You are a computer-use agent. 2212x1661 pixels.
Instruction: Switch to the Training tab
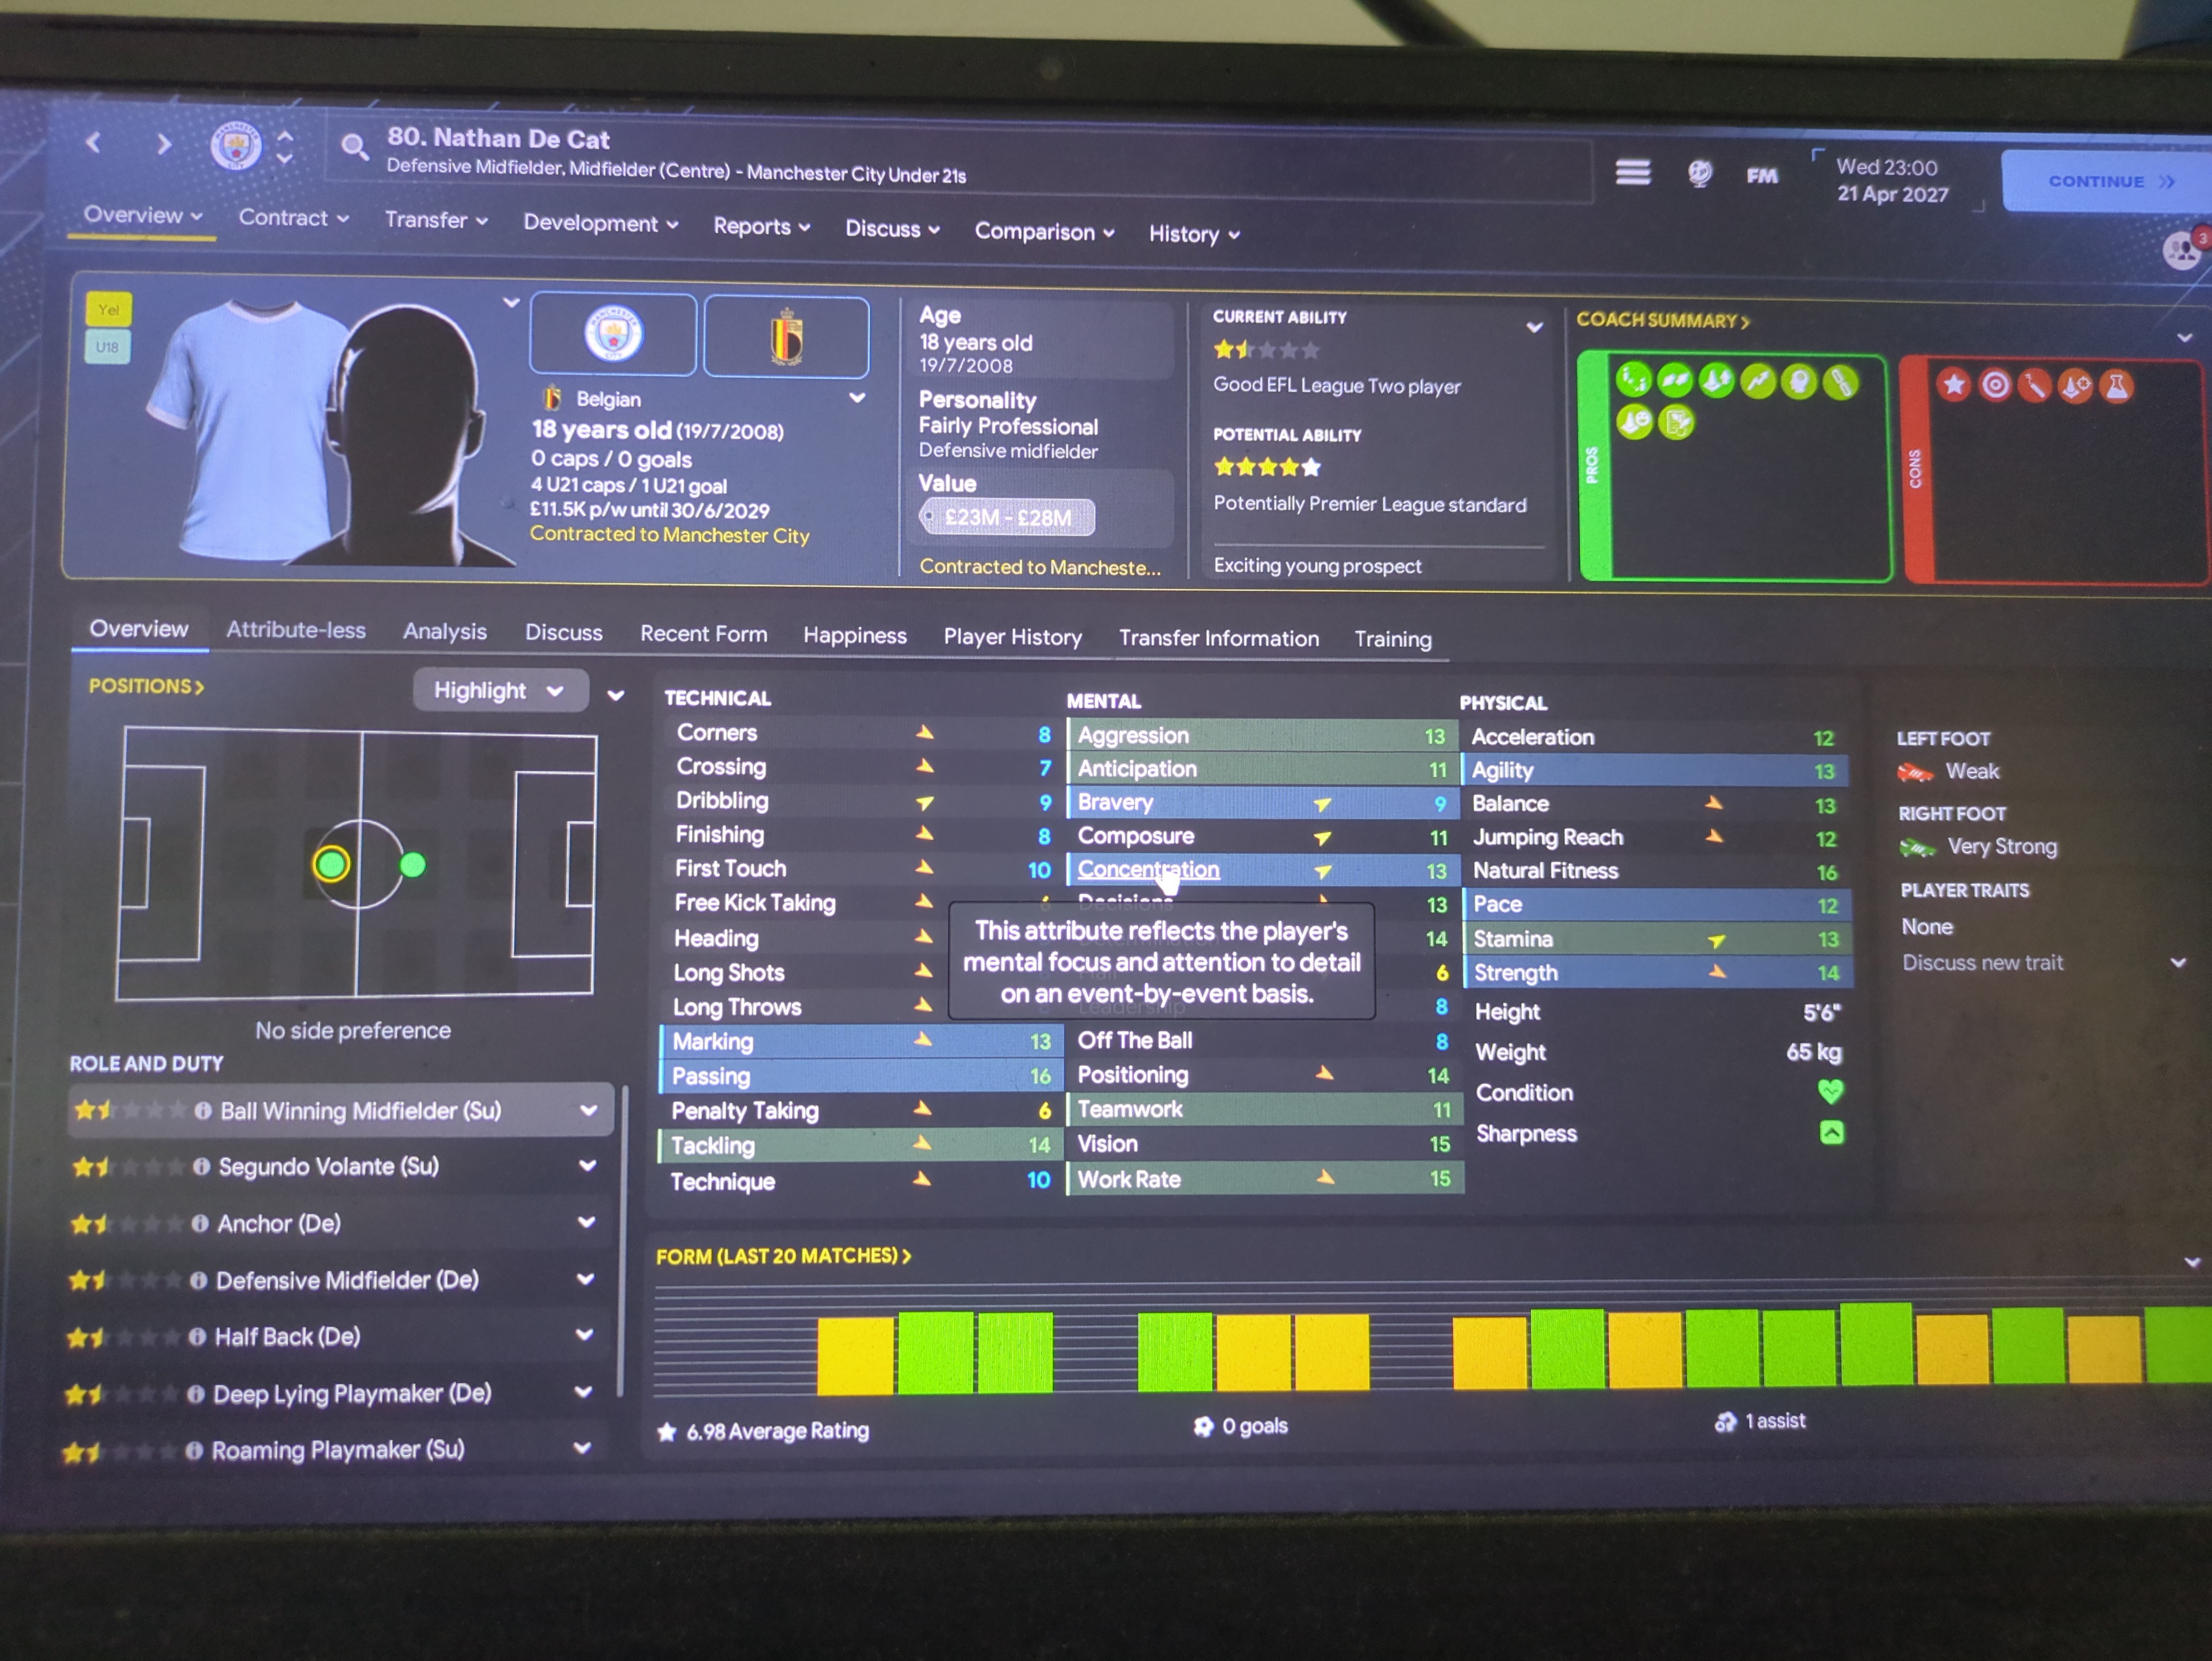point(1393,640)
